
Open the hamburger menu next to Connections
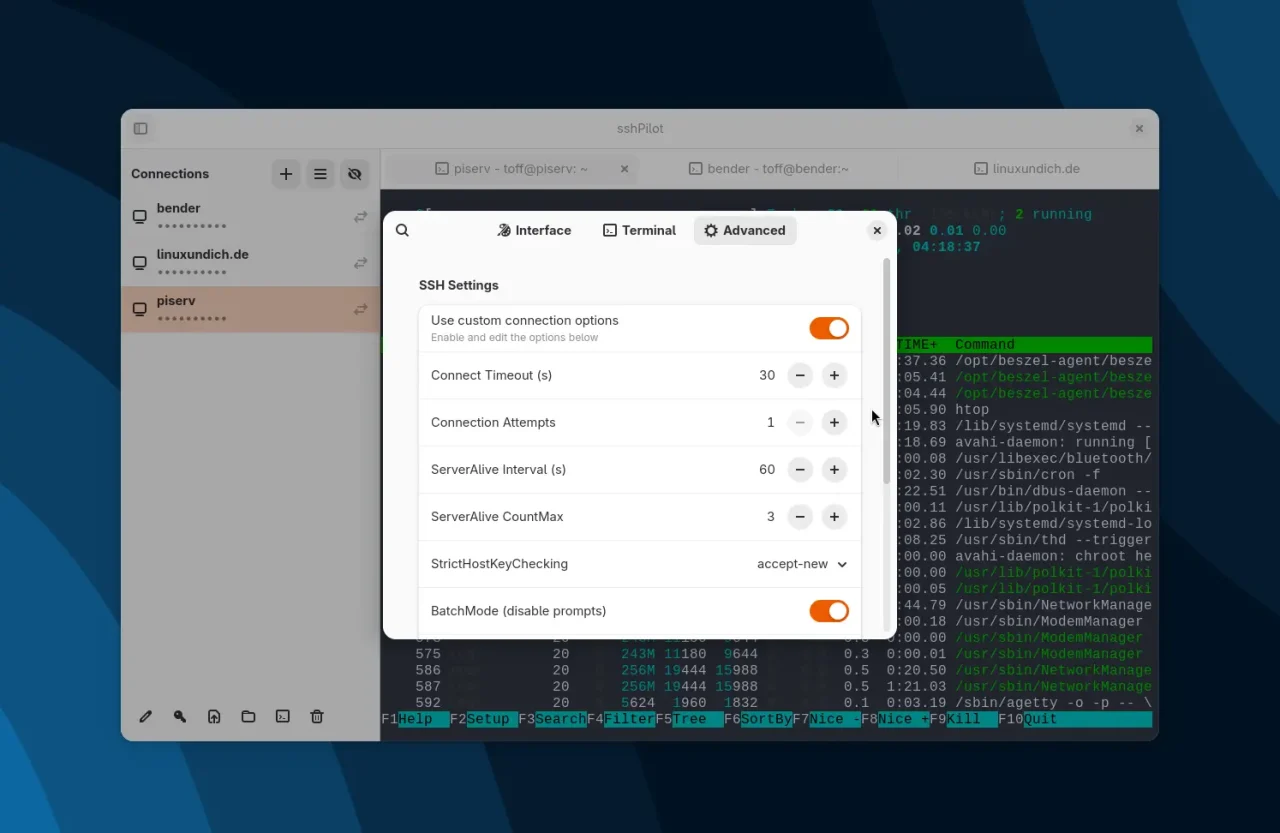pyautogui.click(x=320, y=173)
